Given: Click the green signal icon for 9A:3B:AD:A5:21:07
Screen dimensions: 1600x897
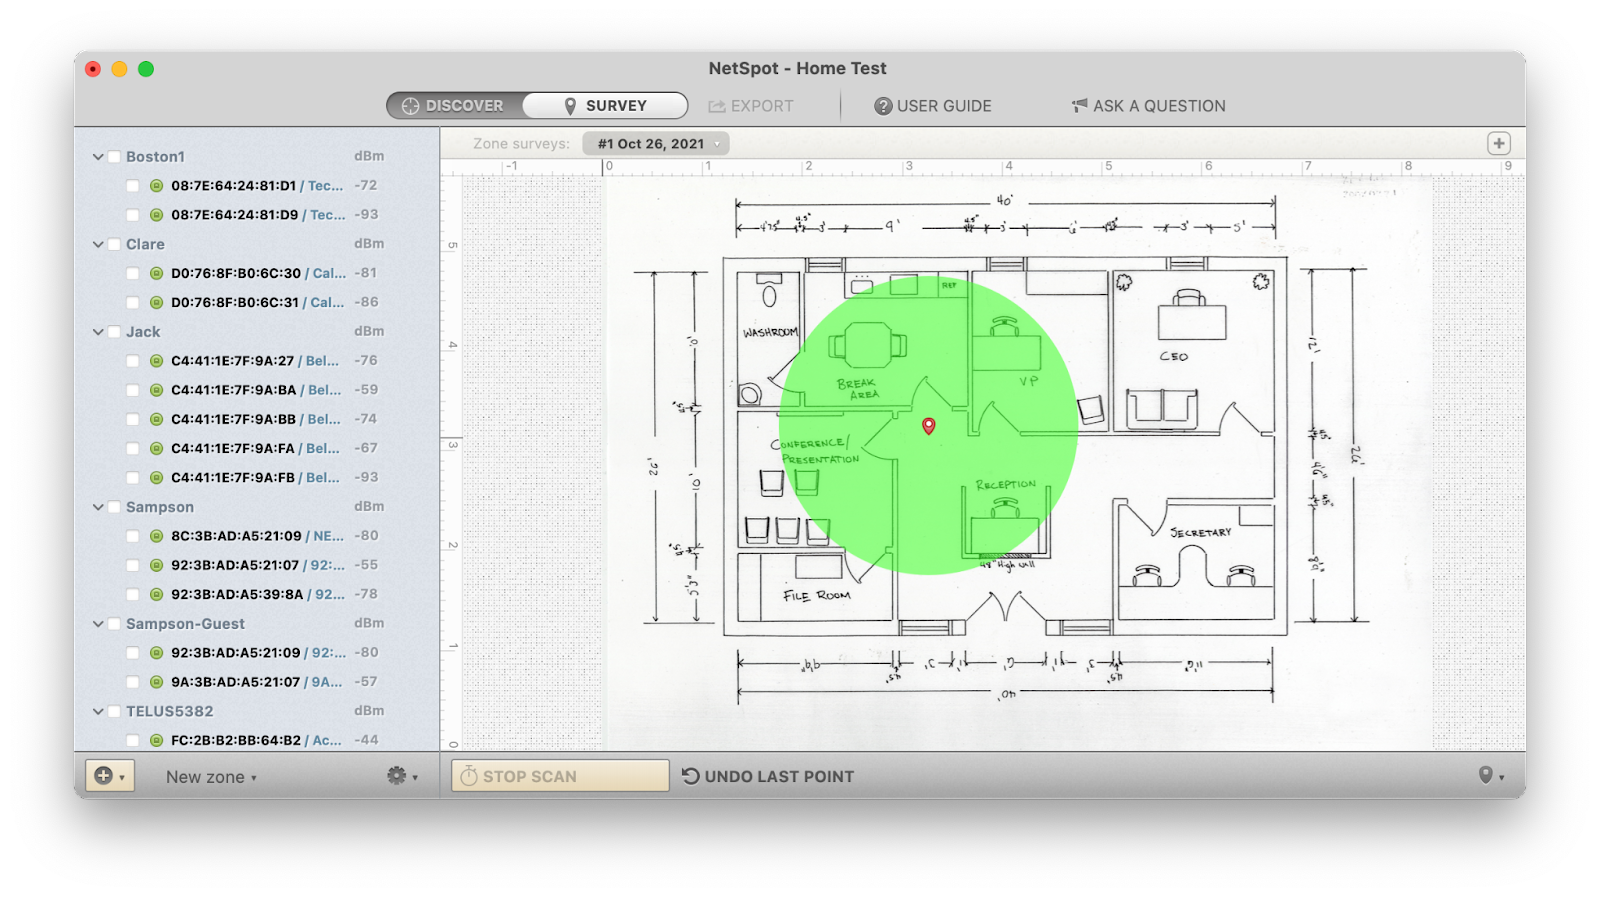Looking at the screenshot, I should (x=156, y=682).
